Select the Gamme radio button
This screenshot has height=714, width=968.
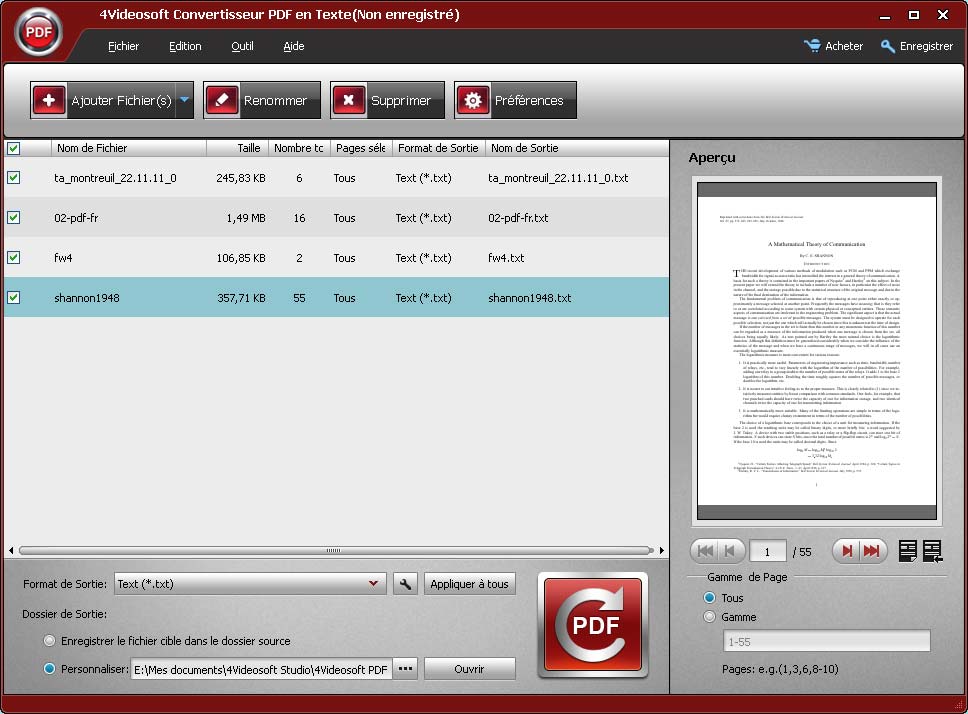click(x=708, y=617)
